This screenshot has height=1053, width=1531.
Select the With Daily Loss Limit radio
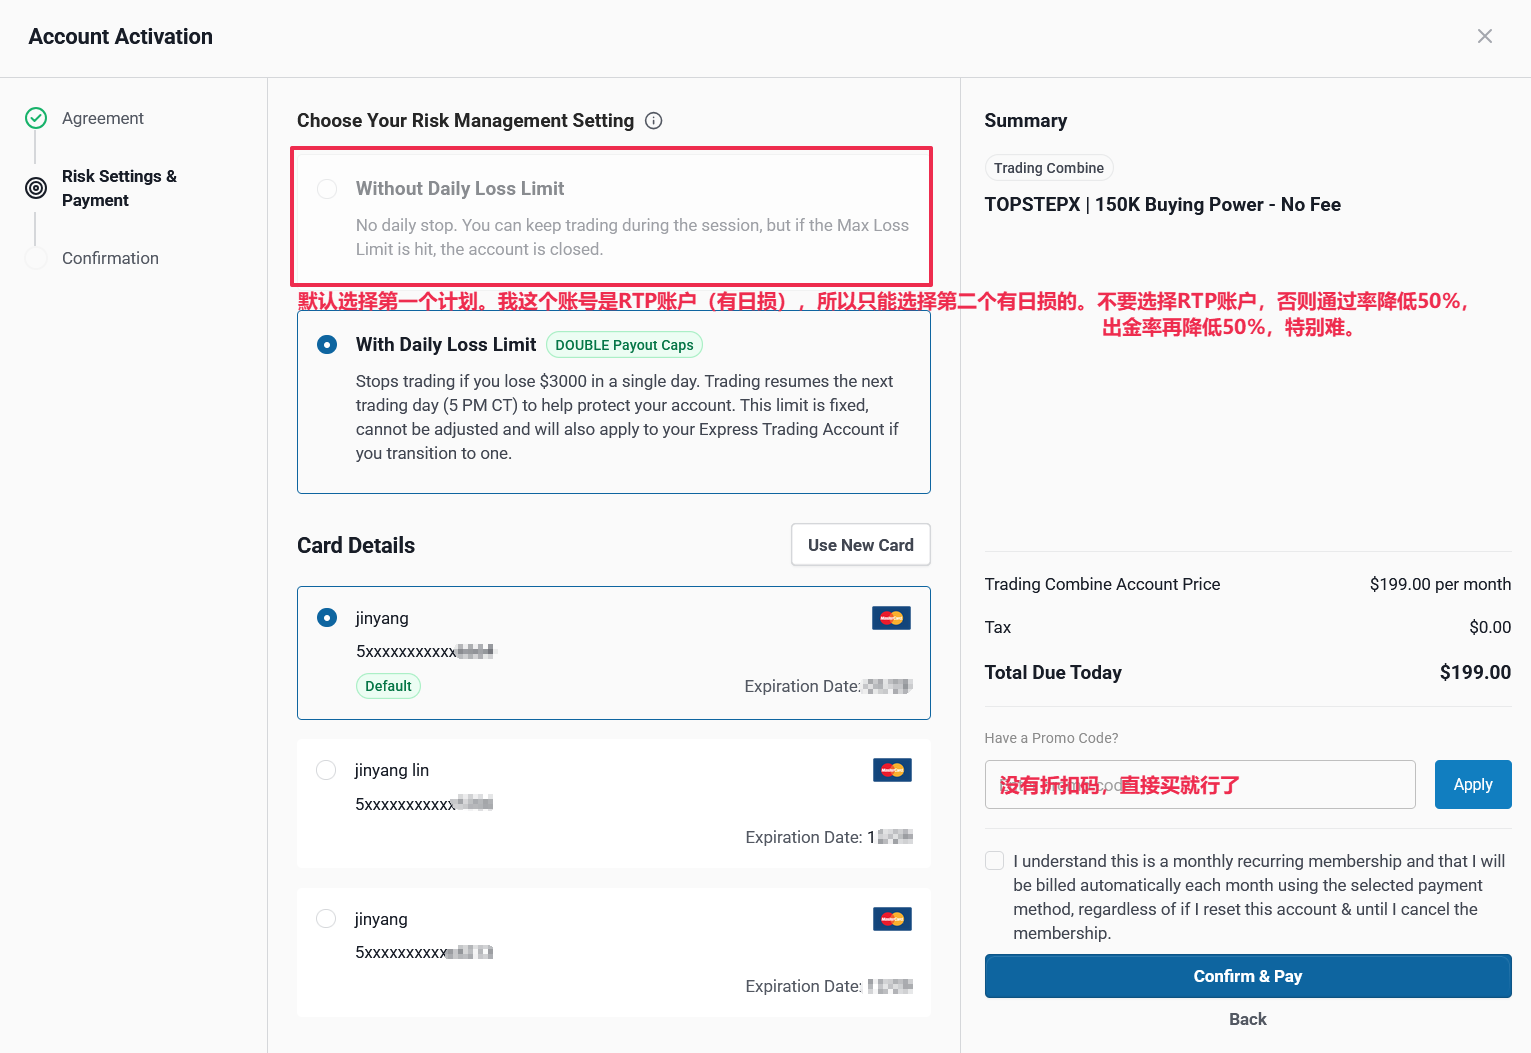coord(327,345)
